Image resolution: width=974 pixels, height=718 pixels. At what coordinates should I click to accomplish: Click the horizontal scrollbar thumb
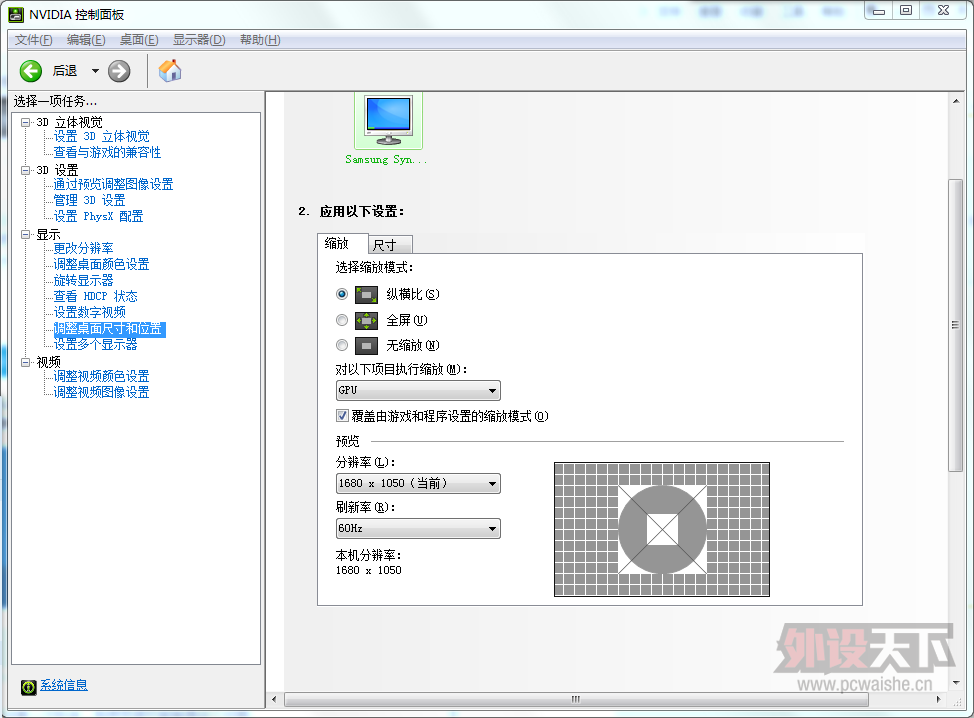coord(576,699)
